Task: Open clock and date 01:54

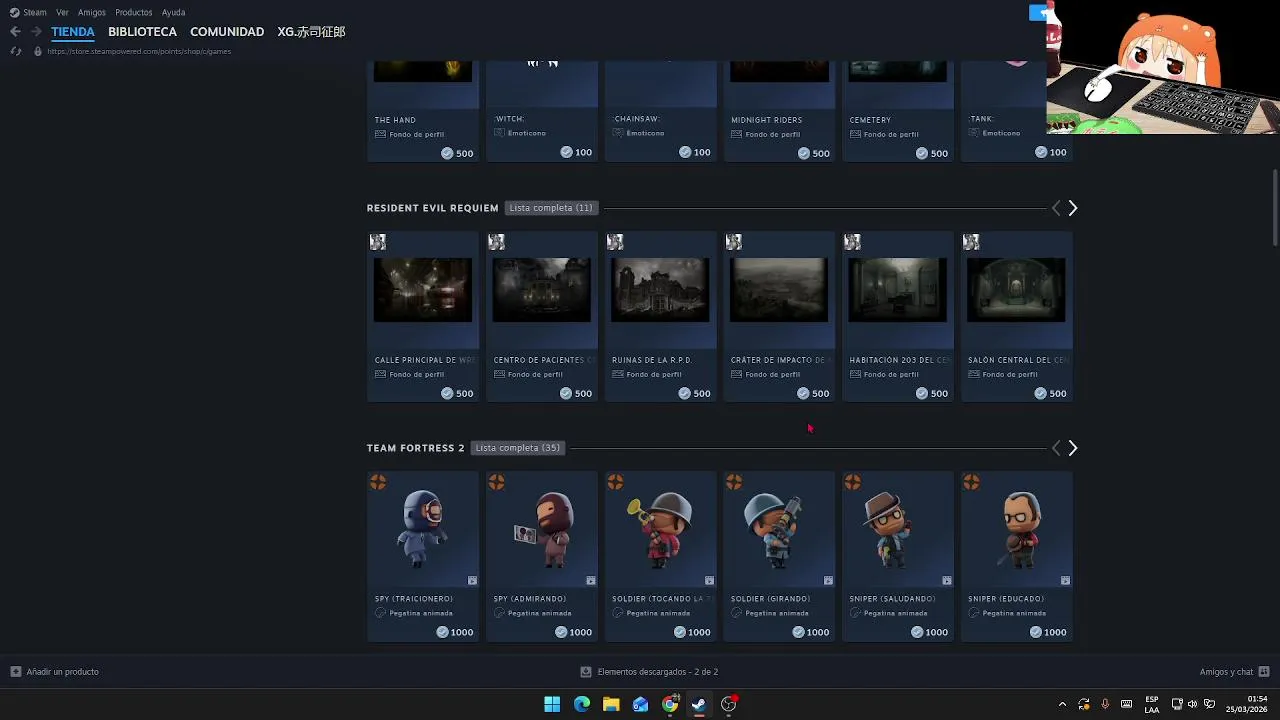Action: tap(1247, 704)
